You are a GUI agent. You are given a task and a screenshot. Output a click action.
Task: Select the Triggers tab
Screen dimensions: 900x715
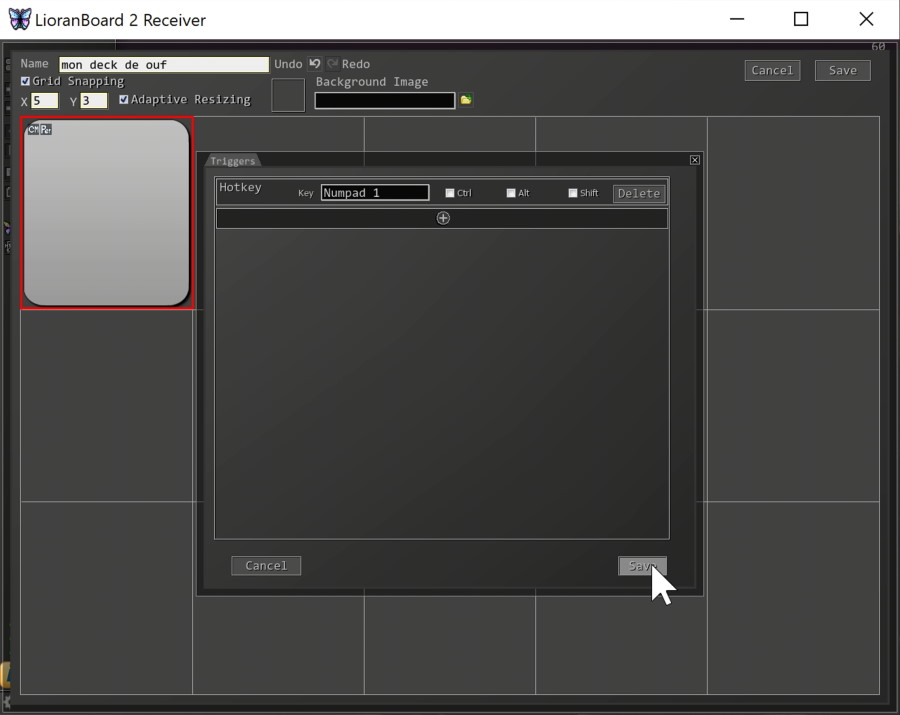[x=233, y=161]
